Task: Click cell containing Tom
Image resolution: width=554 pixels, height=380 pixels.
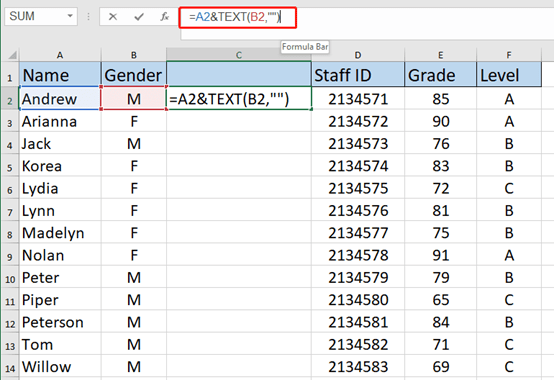Action: tap(60, 344)
